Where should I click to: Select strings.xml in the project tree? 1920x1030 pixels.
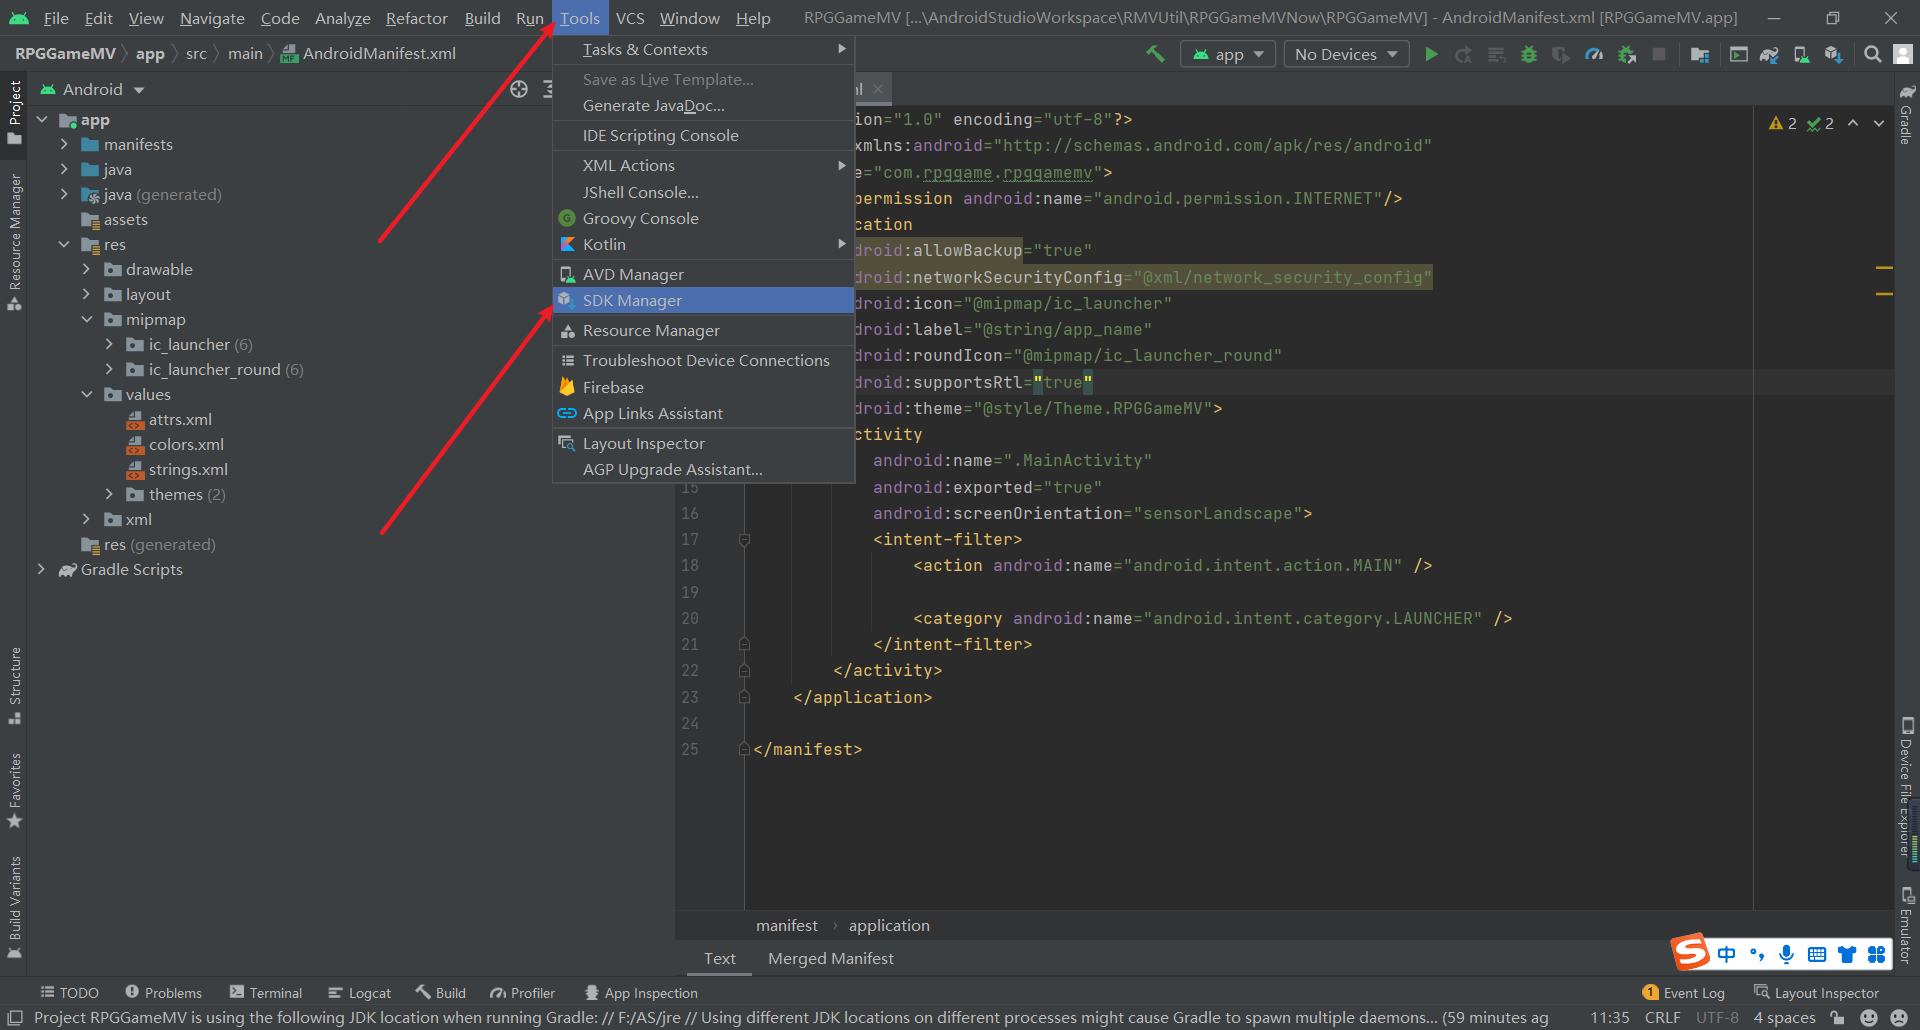188,469
